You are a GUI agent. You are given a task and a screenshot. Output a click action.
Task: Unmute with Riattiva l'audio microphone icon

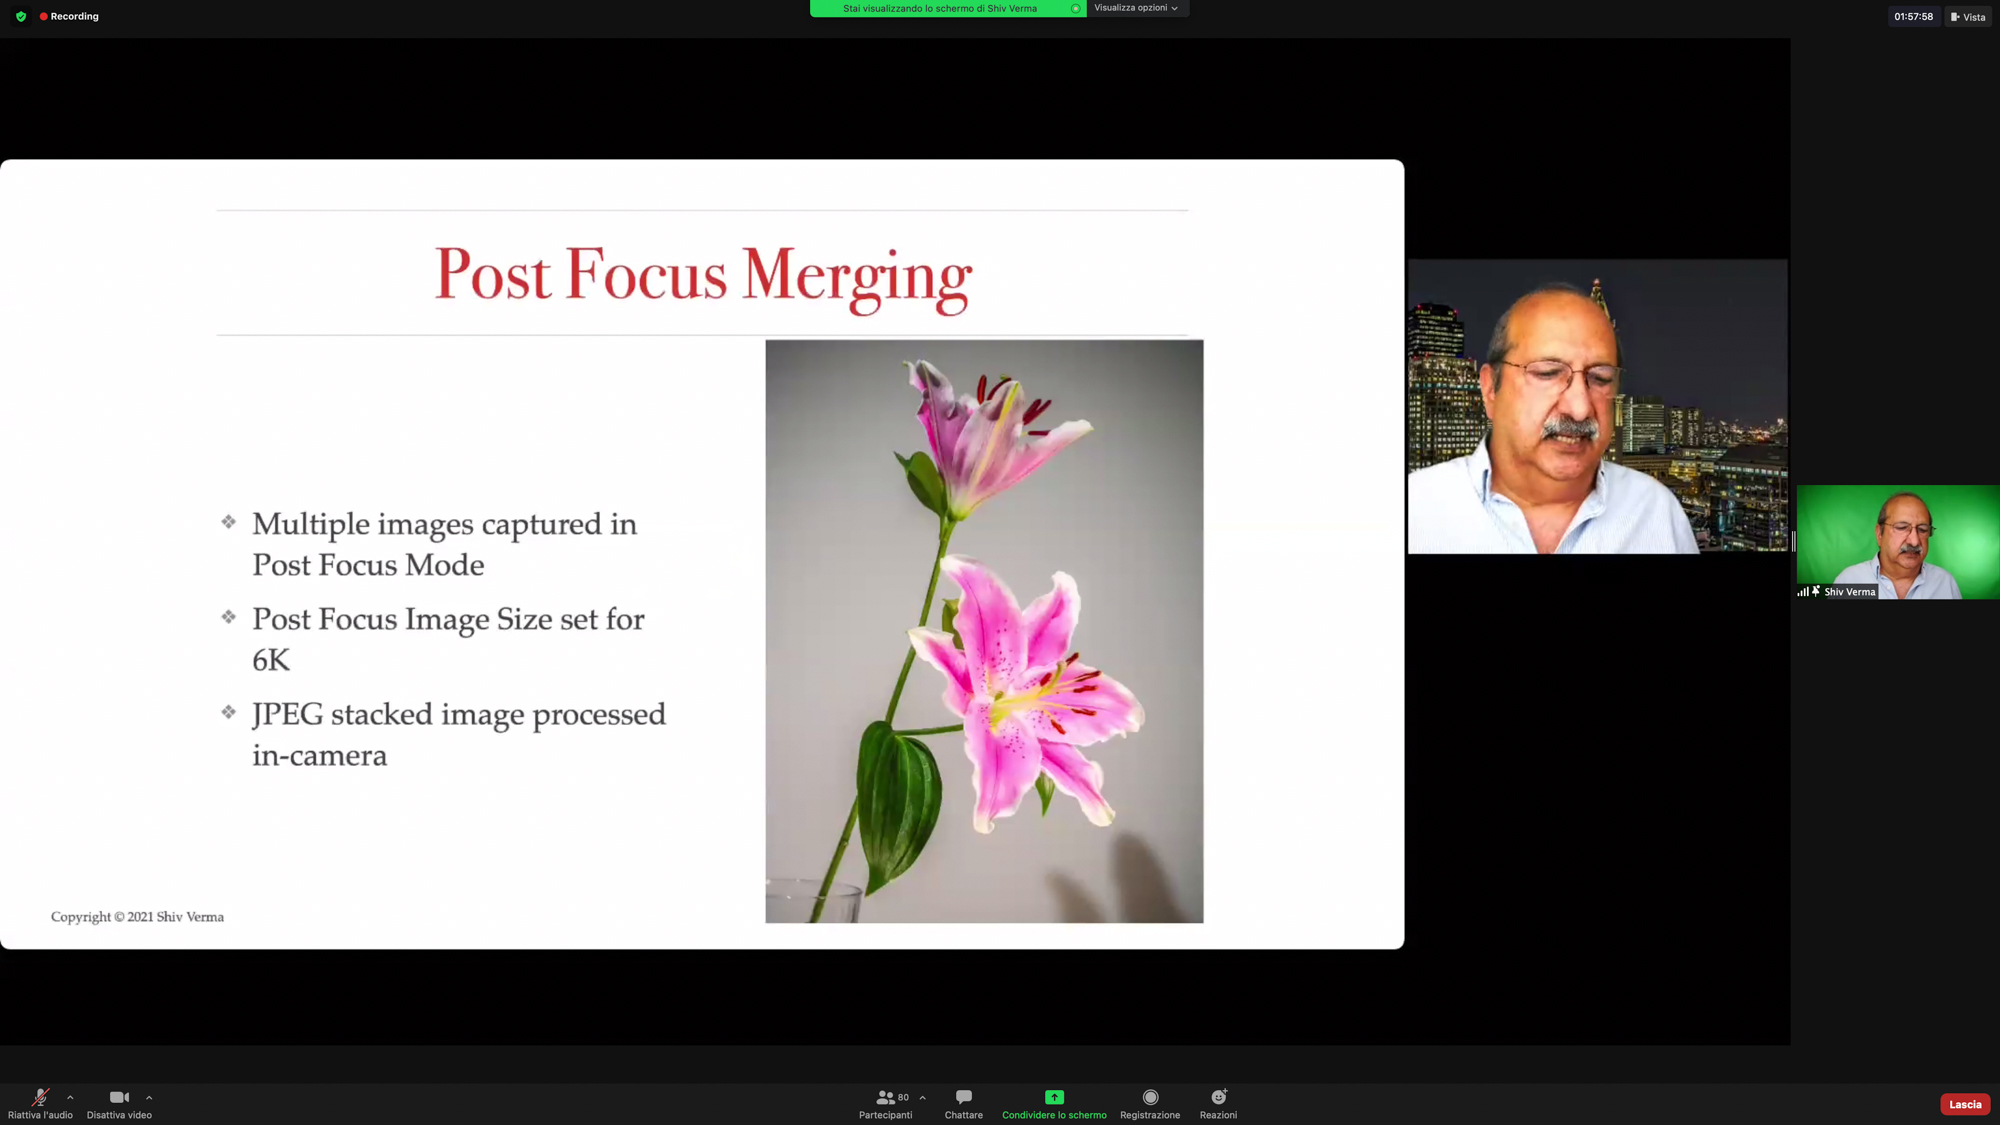pos(40,1097)
